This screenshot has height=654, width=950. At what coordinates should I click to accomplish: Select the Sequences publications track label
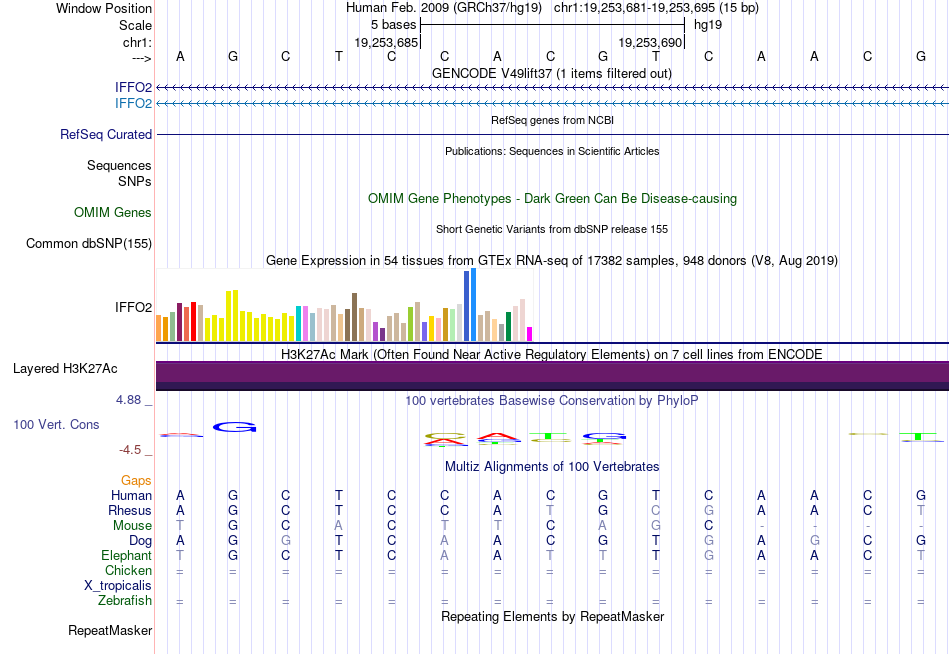click(119, 165)
